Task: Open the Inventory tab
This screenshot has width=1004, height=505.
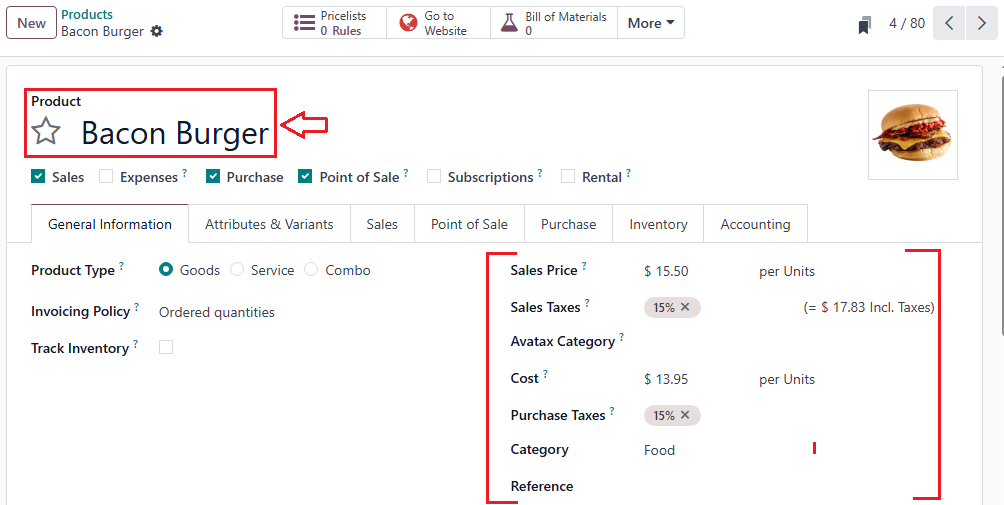Action: click(658, 224)
